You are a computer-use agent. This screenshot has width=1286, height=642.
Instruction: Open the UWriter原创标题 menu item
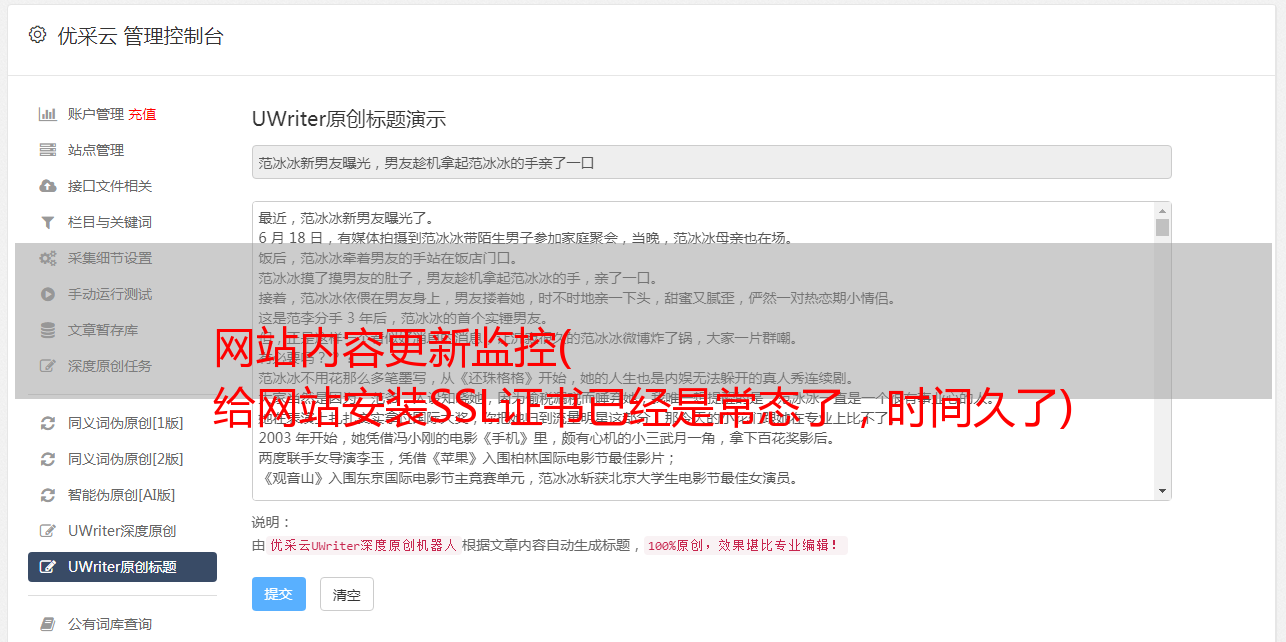(122, 567)
